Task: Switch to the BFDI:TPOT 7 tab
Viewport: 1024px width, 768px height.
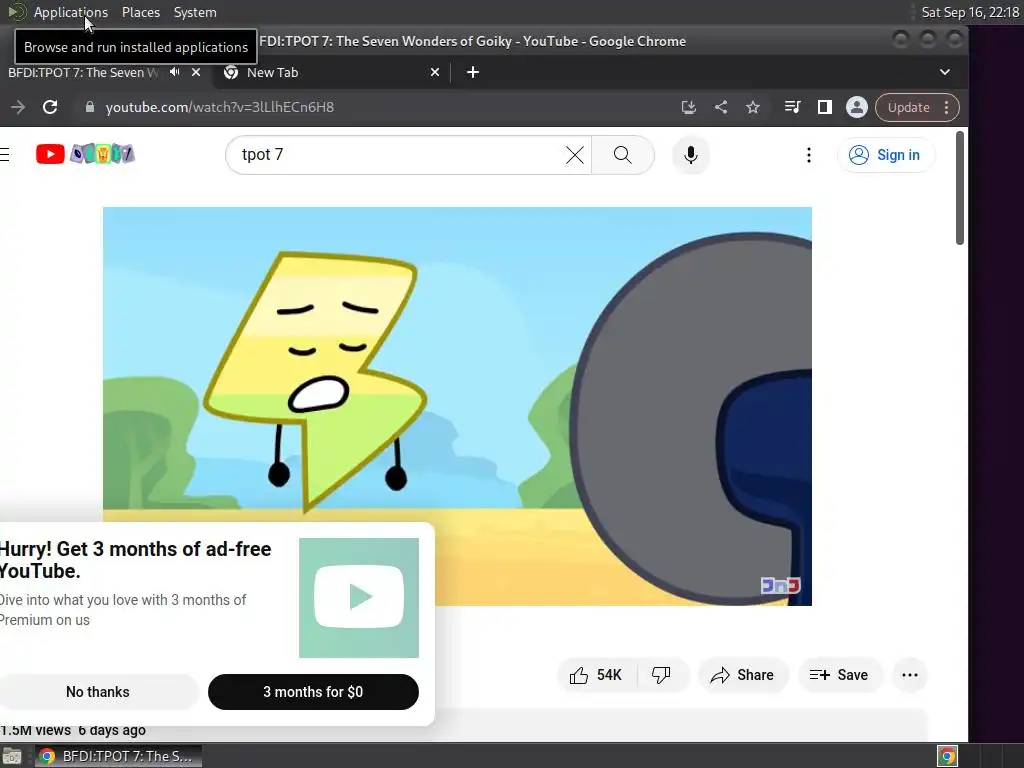Action: click(x=82, y=72)
